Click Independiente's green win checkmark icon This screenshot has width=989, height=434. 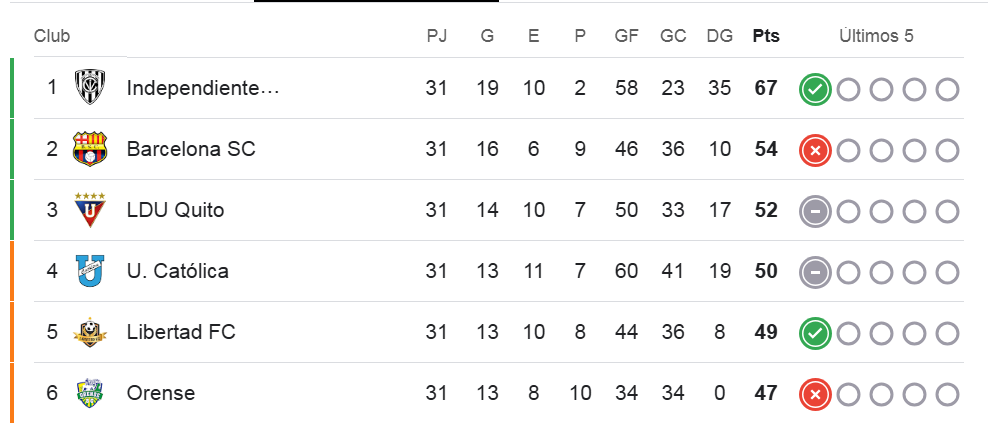tap(815, 90)
